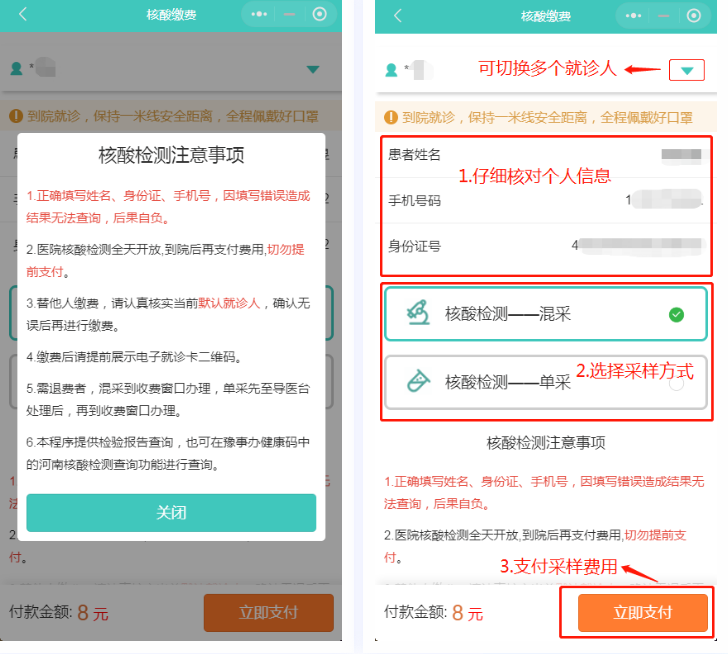The image size is (728, 654).
Task: Expand patient switcher dropdown on right screen
Action: click(x=687, y=71)
